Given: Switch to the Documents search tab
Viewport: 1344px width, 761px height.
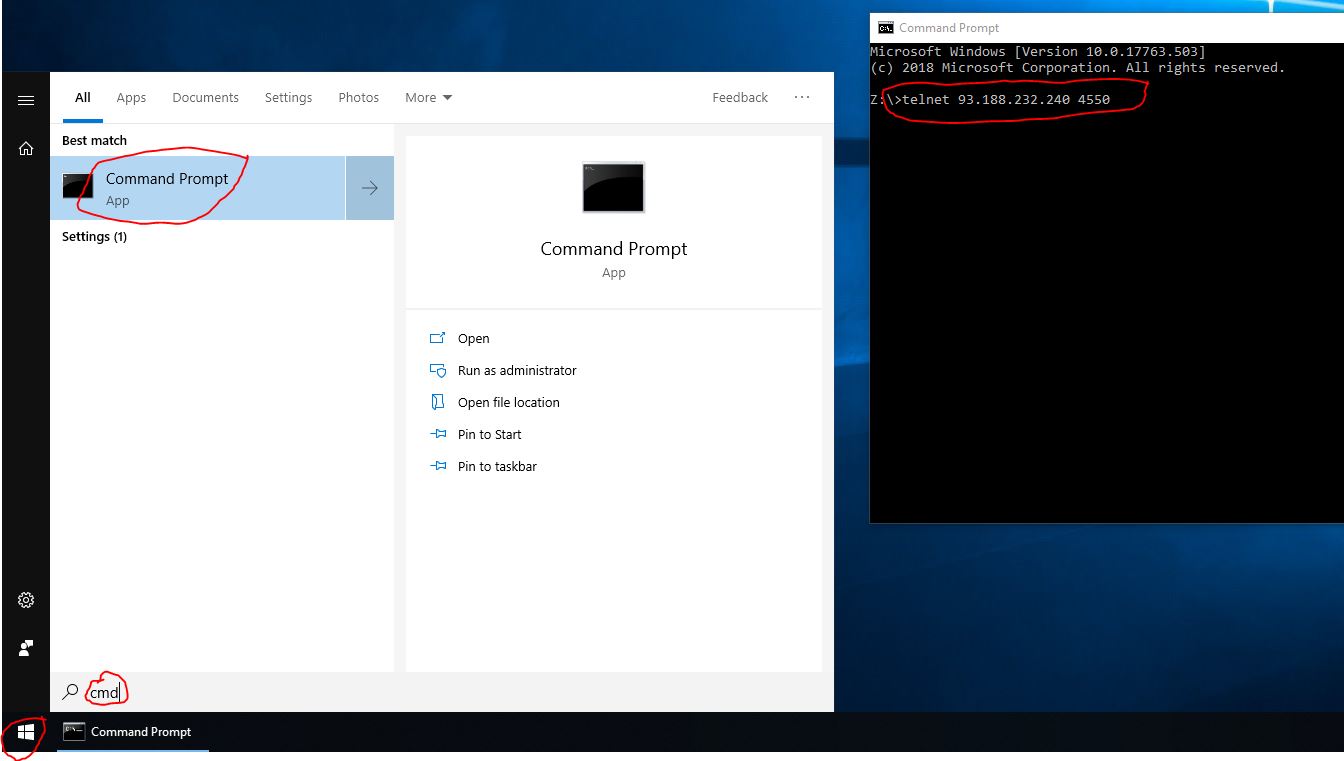Looking at the screenshot, I should 205,97.
